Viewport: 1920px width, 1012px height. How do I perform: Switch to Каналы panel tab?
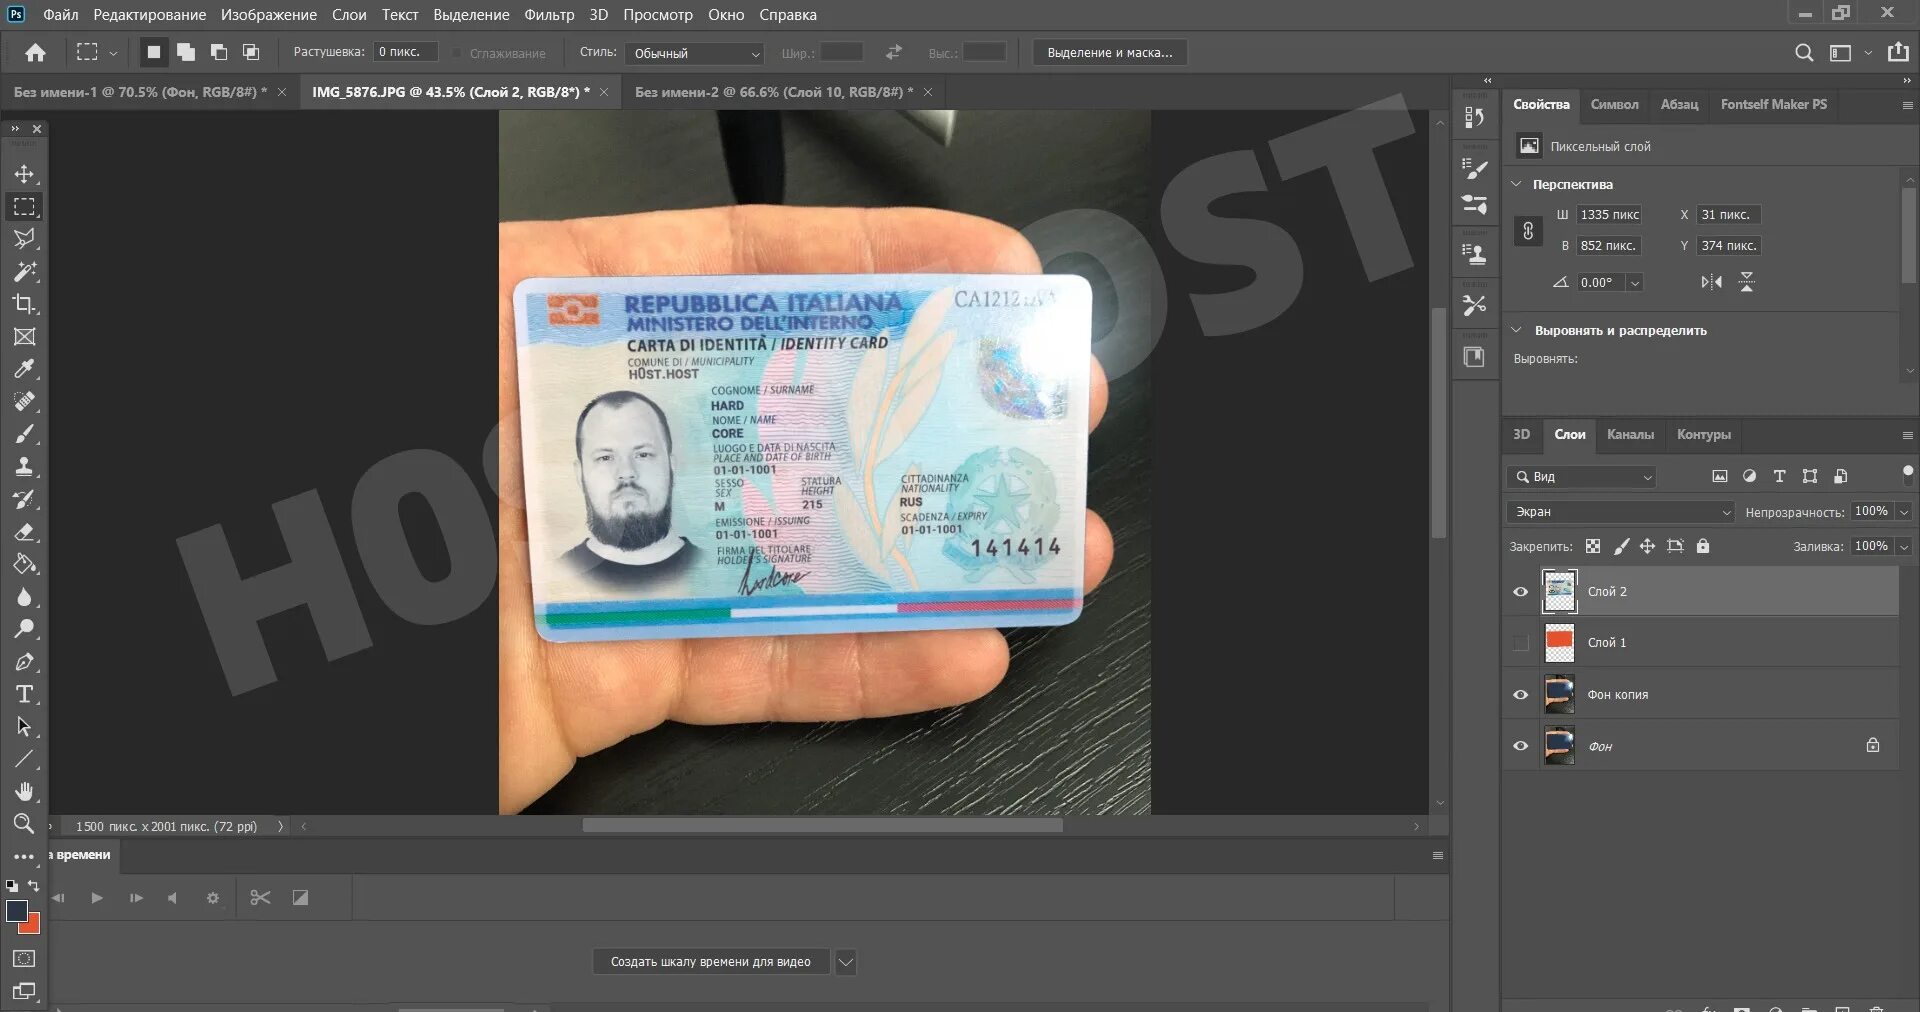[x=1630, y=435]
